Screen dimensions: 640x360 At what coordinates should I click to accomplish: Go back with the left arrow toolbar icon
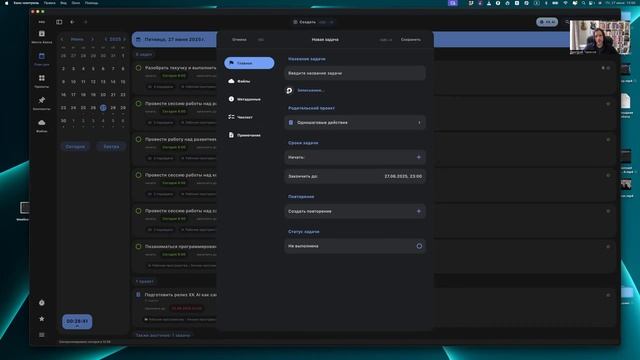[x=72, y=22]
